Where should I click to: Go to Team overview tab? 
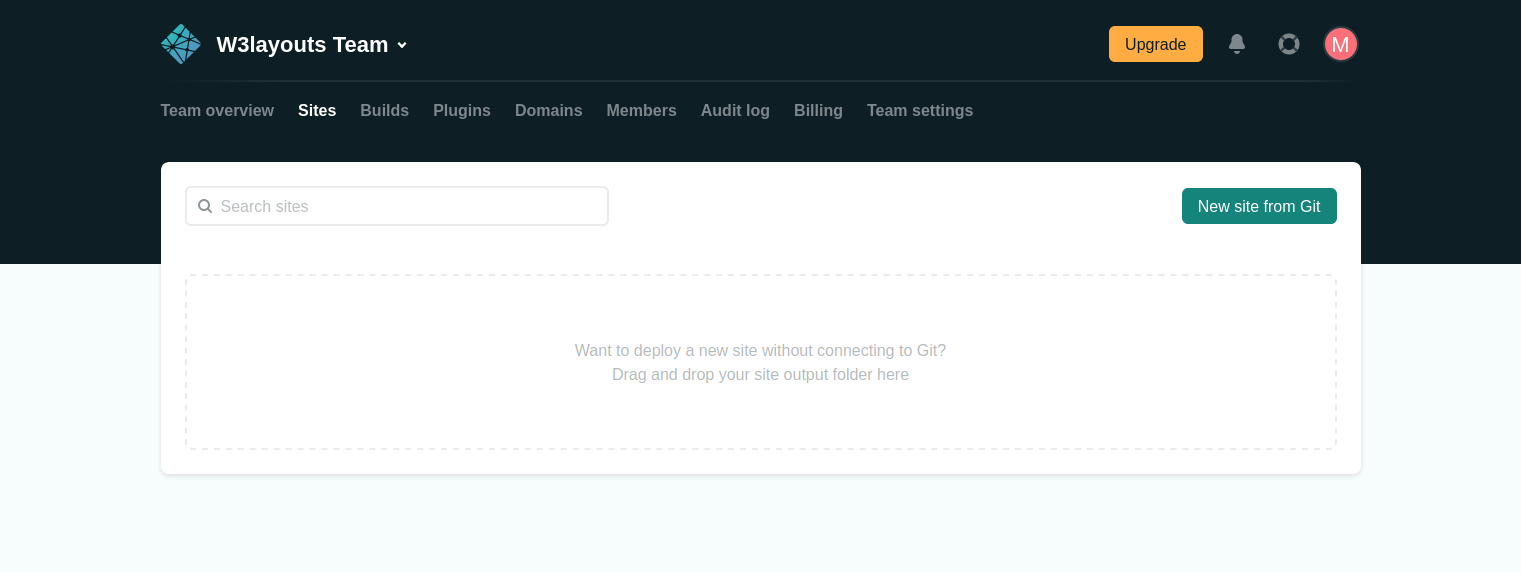pos(217,110)
